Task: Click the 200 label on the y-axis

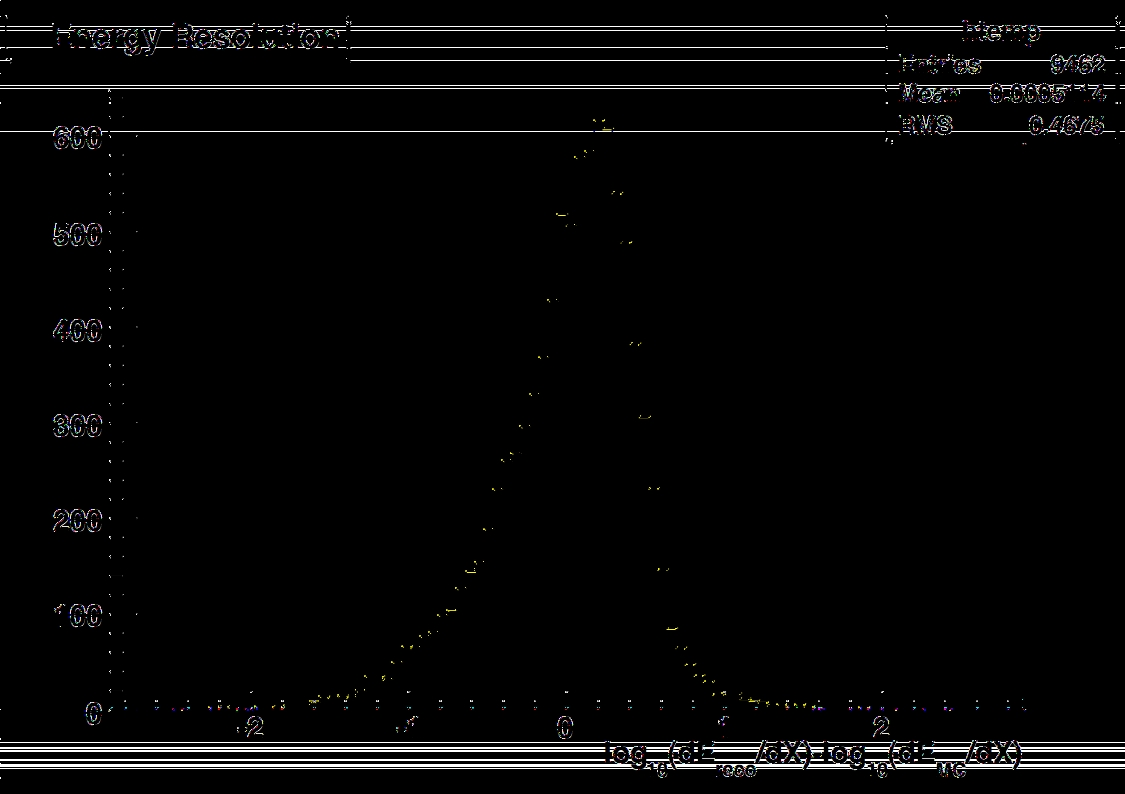Action: pyautogui.click(x=76, y=521)
